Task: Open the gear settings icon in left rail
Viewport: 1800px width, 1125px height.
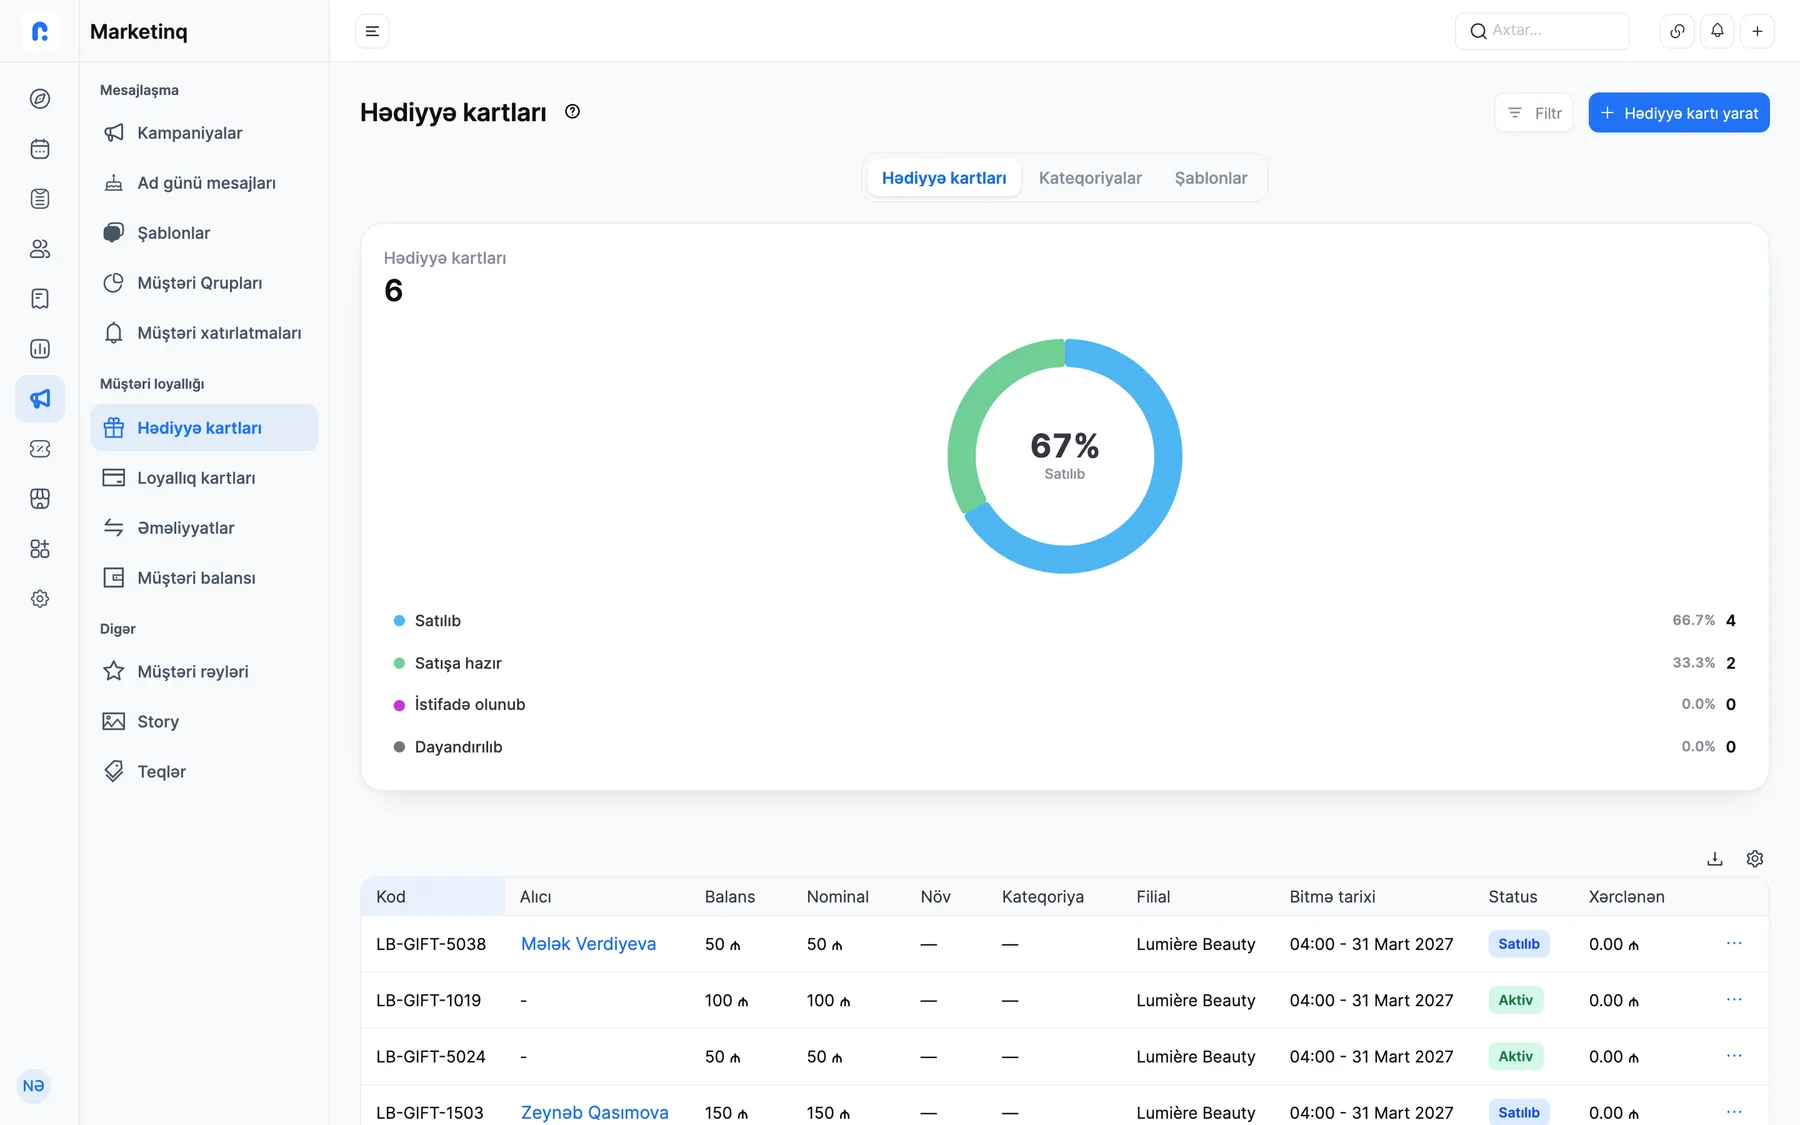Action: (x=40, y=599)
